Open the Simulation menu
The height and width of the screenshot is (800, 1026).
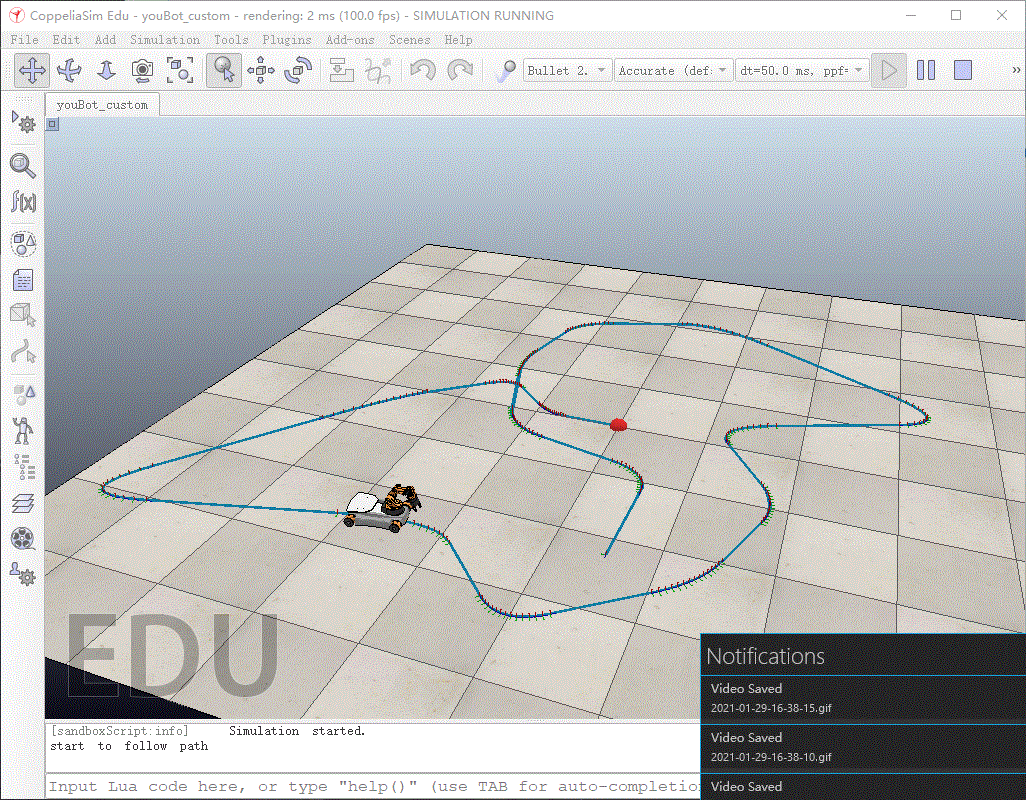point(165,40)
